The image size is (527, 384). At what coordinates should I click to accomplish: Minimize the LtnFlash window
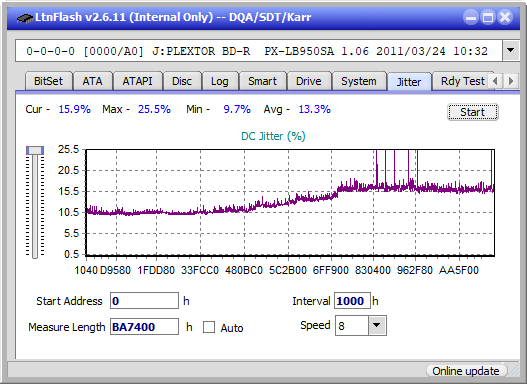[471, 17]
